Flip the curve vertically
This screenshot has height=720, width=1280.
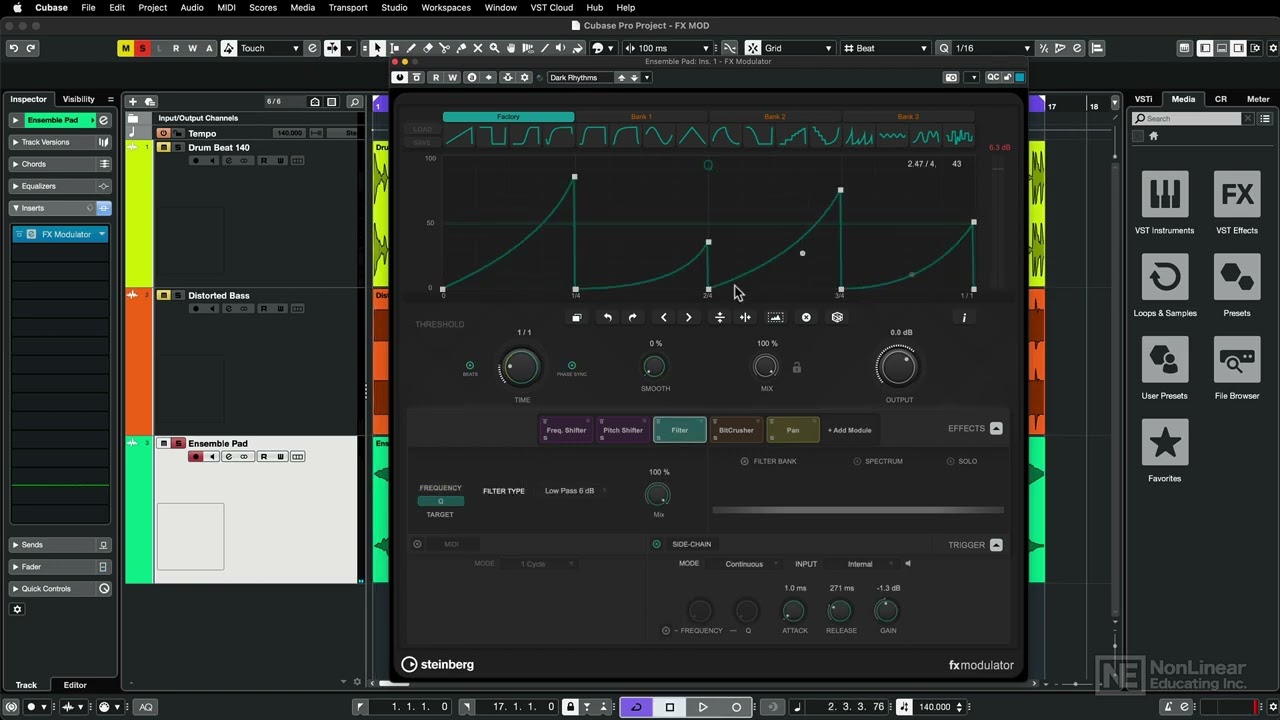click(x=719, y=317)
